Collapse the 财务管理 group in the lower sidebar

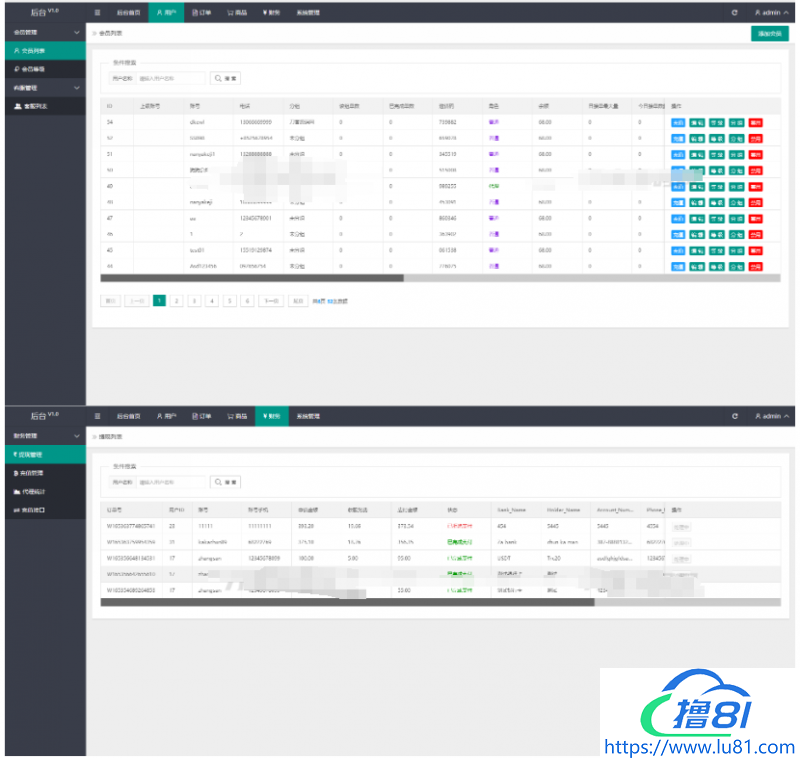(77, 436)
